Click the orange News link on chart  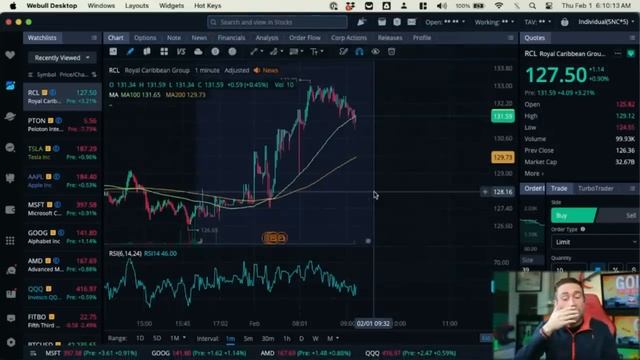click(x=266, y=70)
